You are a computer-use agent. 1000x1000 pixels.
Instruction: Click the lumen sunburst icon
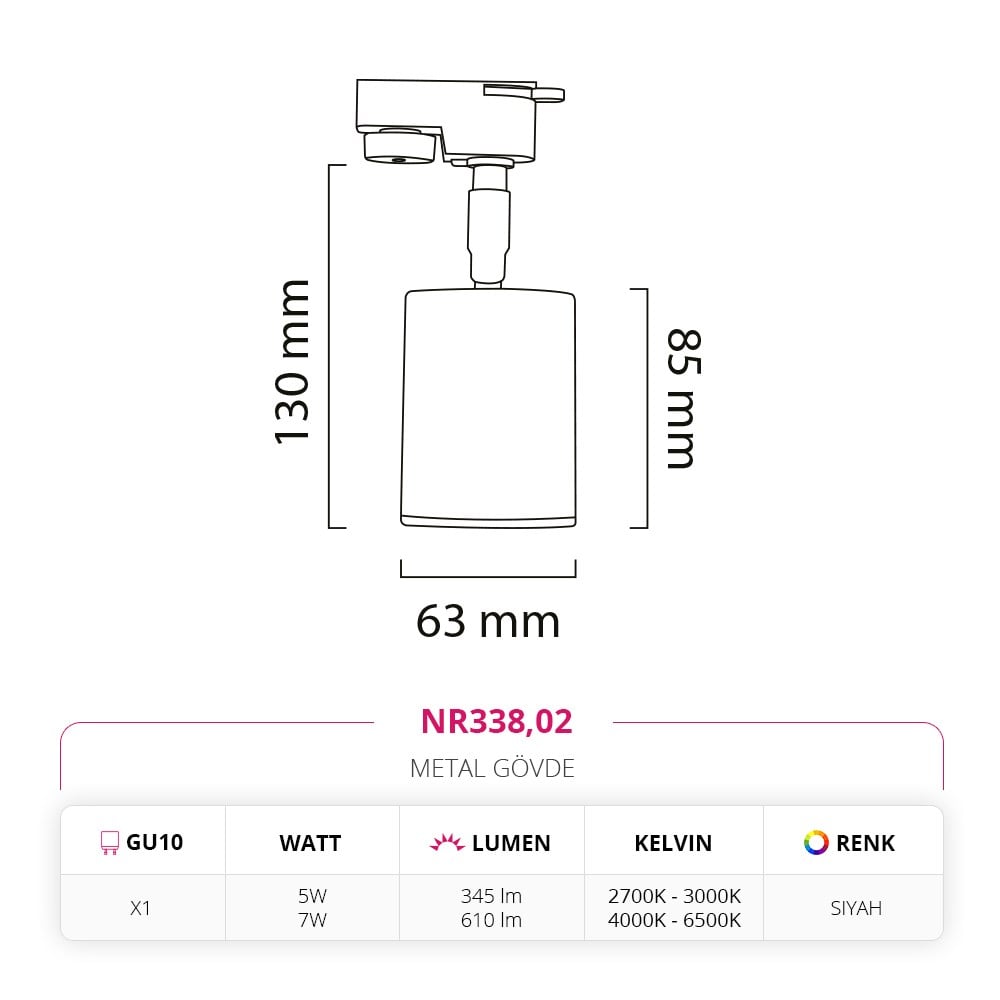(446, 842)
